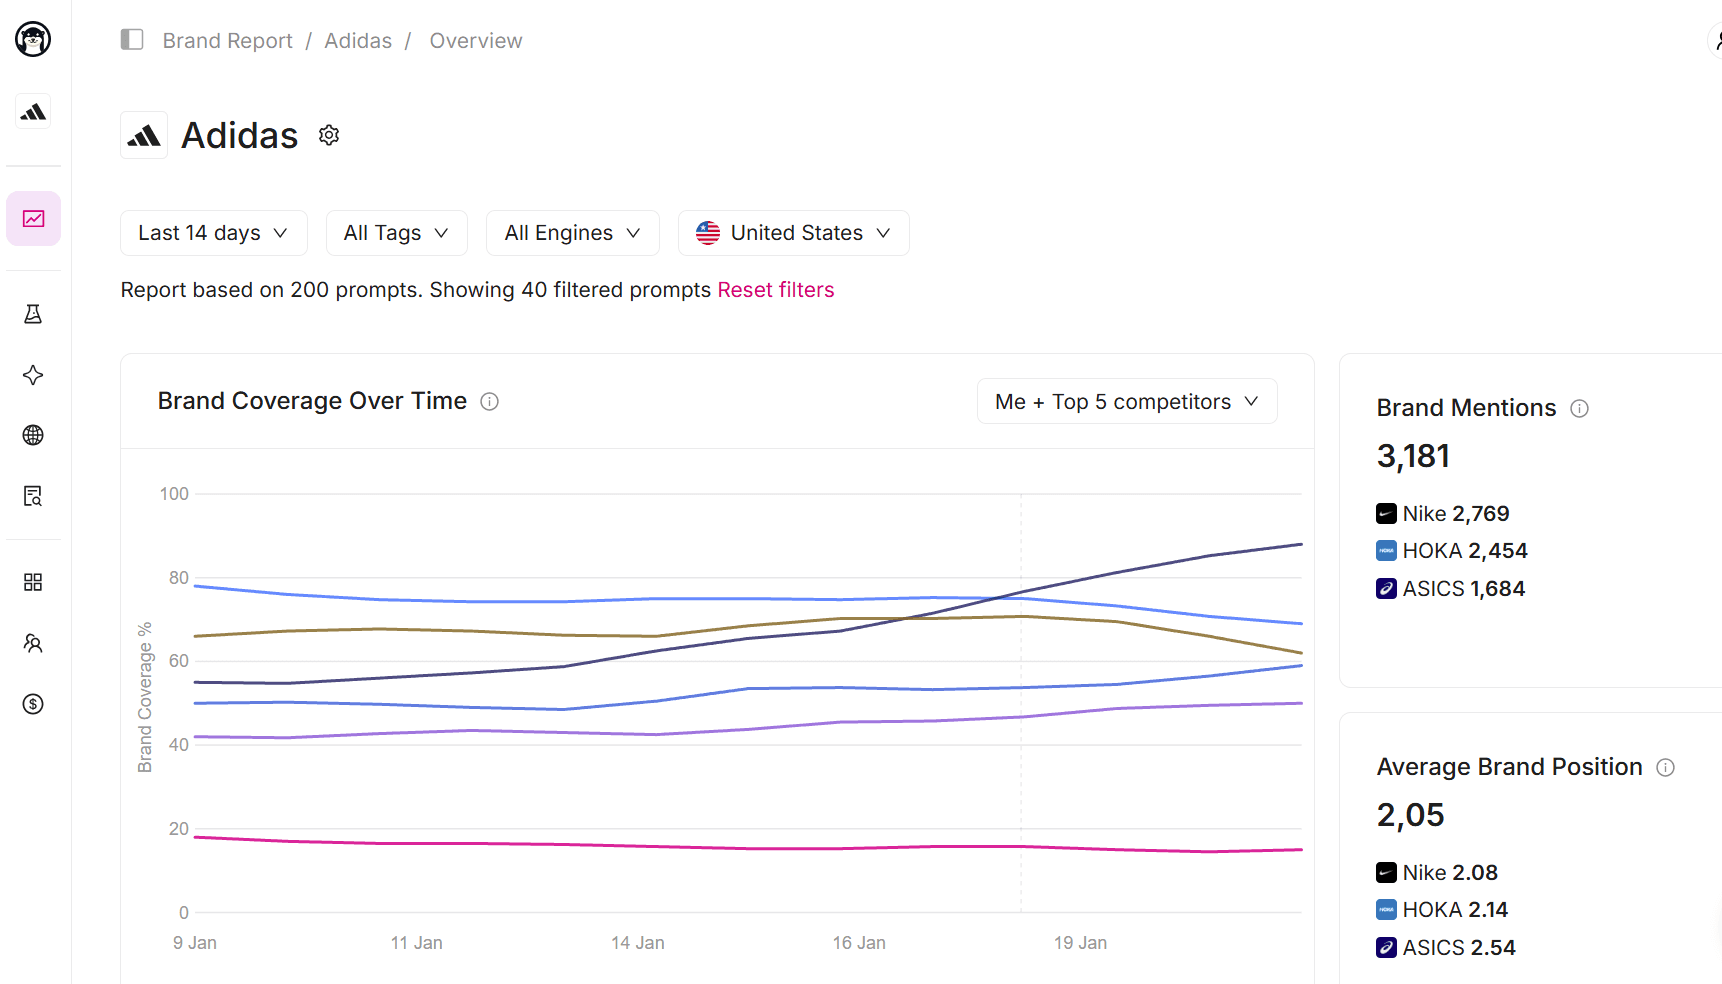The image size is (1722, 984).
Task: Click the Adidas logo beside the title
Action: [x=144, y=135]
